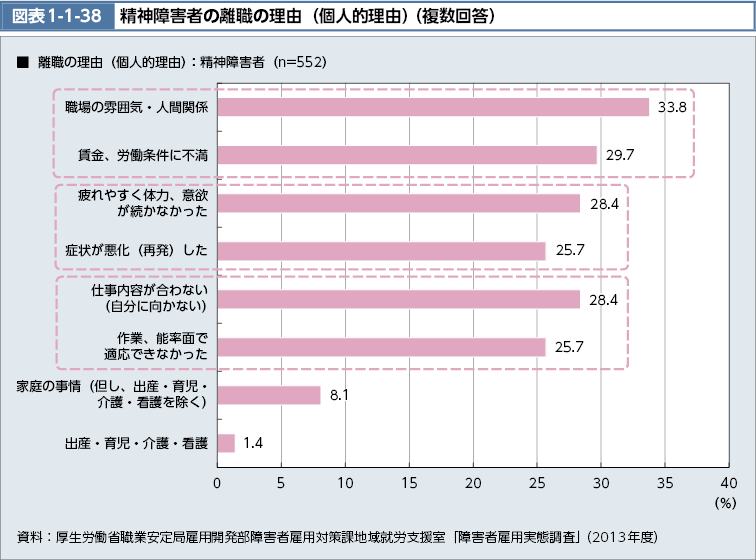The image size is (756, 560).
Task: Click the 40 tick on the x-axis
Action: click(728, 483)
